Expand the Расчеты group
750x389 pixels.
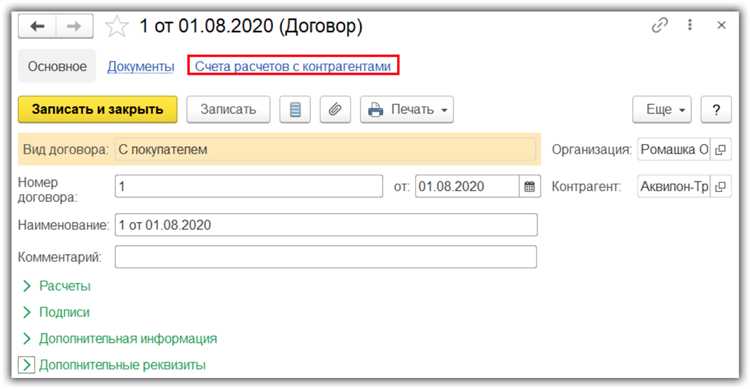click(x=56, y=286)
